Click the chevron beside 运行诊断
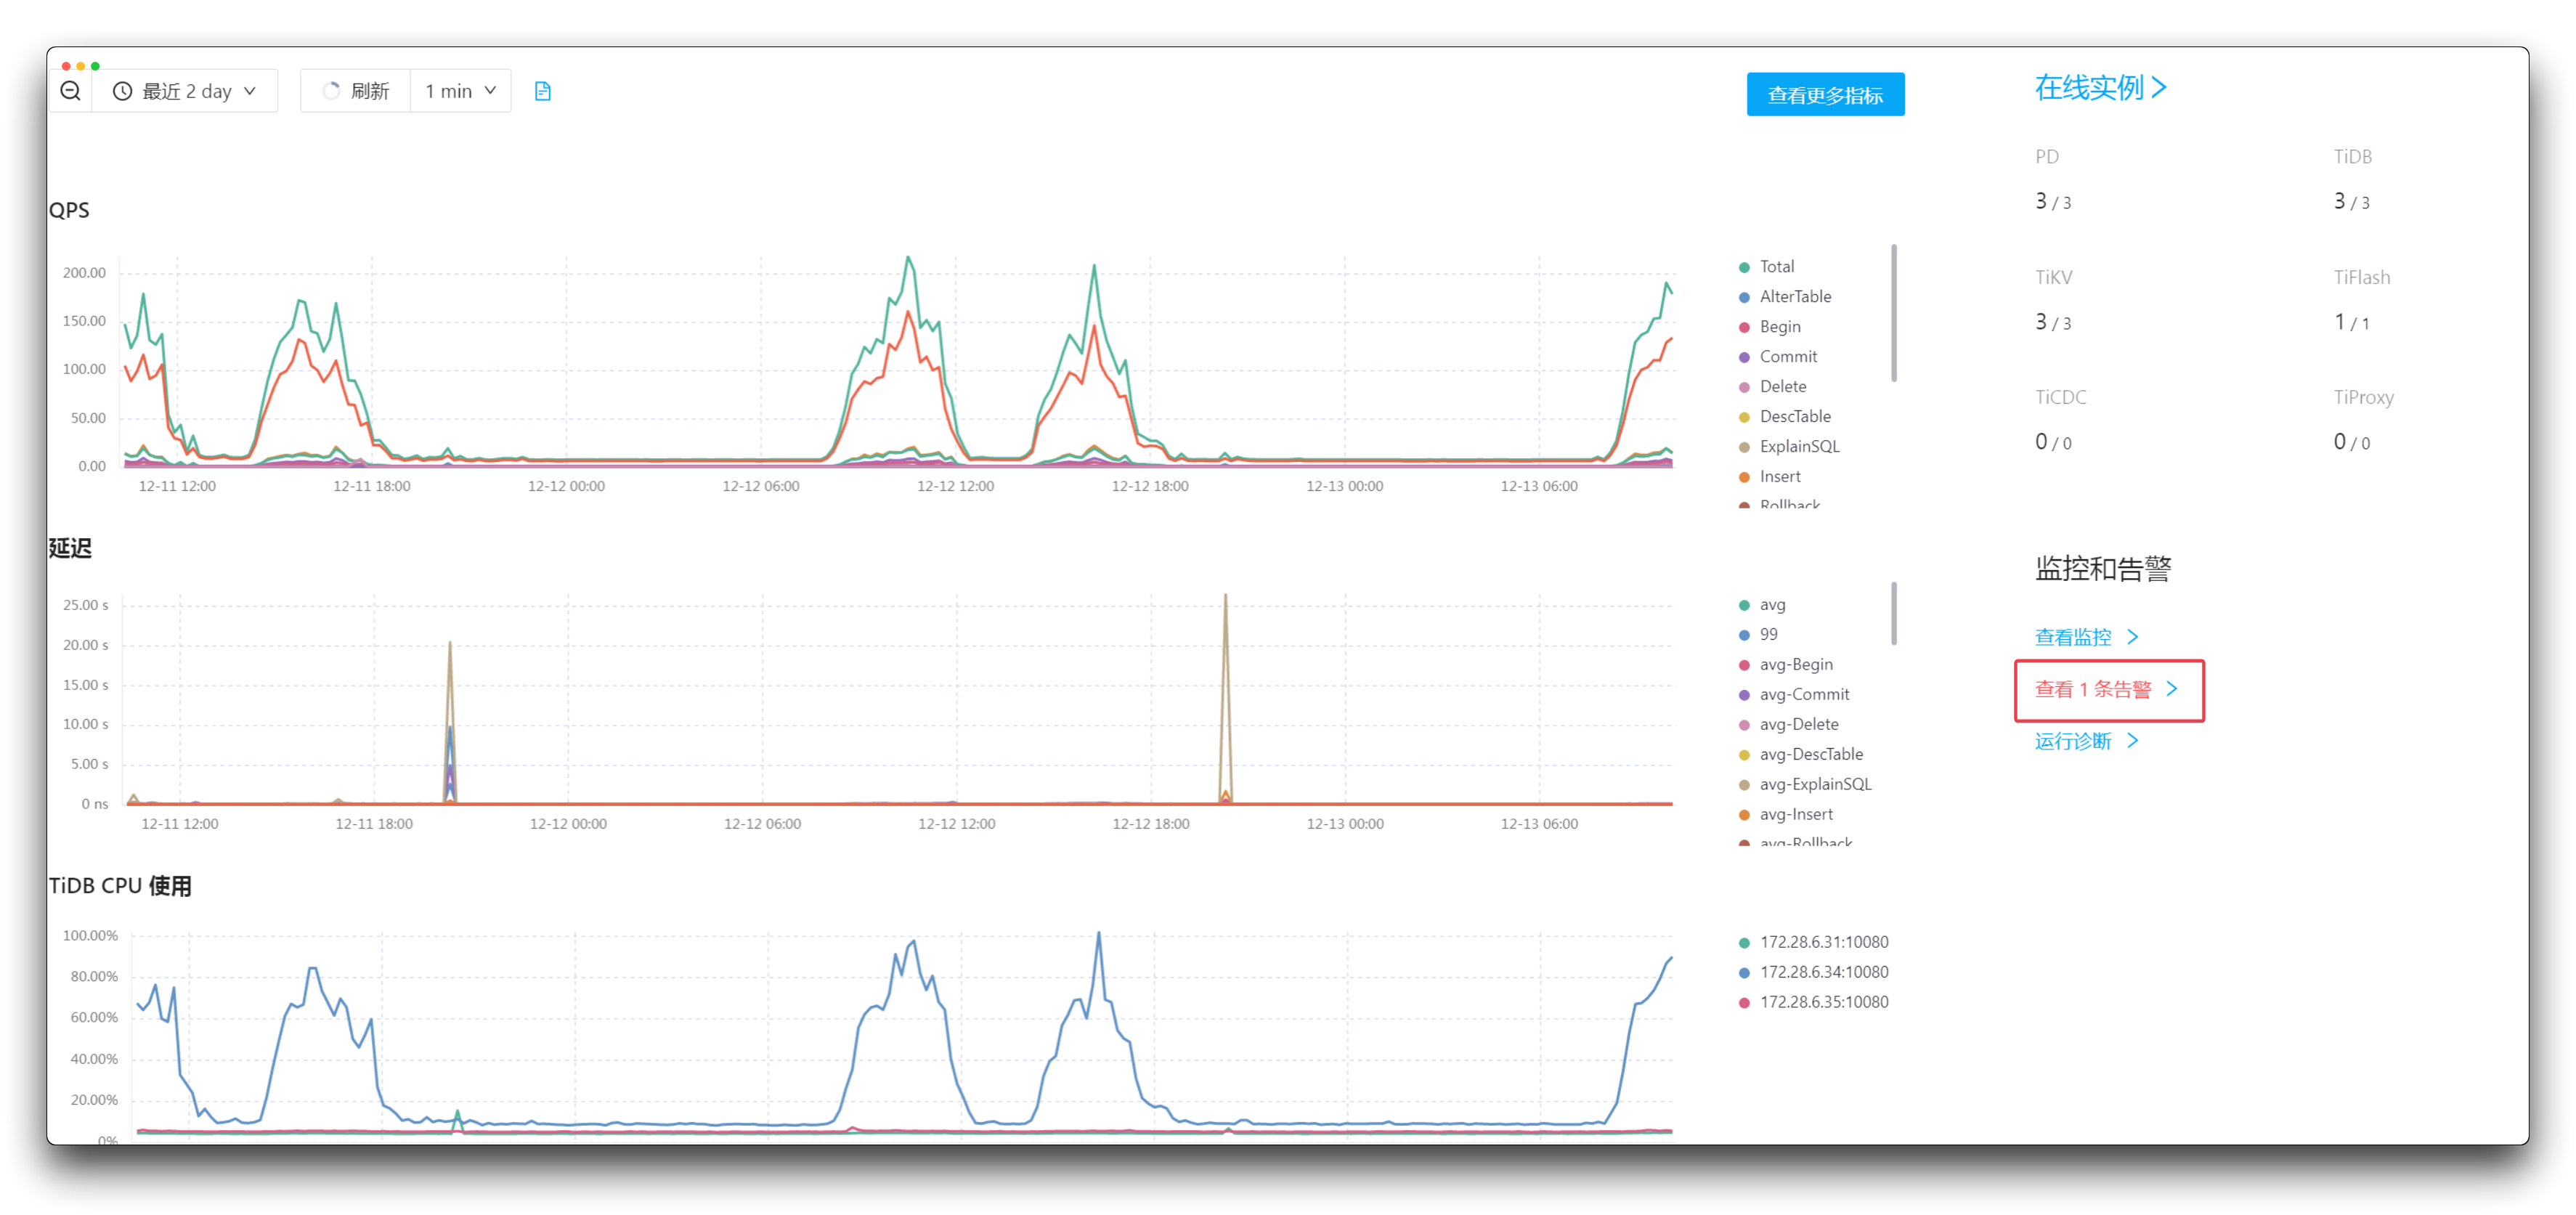Screen dimensions: 2576x1215 tap(2133, 741)
